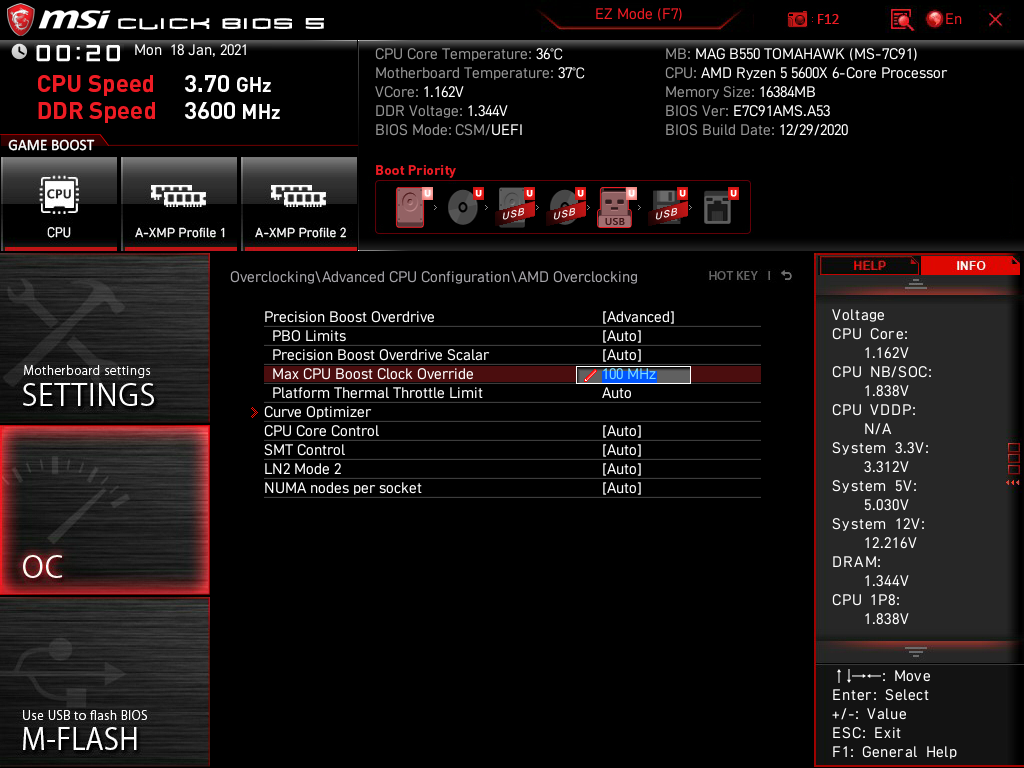This screenshot has width=1024, height=768.
Task: Click the clock icon beside the time
Action: tap(19, 51)
